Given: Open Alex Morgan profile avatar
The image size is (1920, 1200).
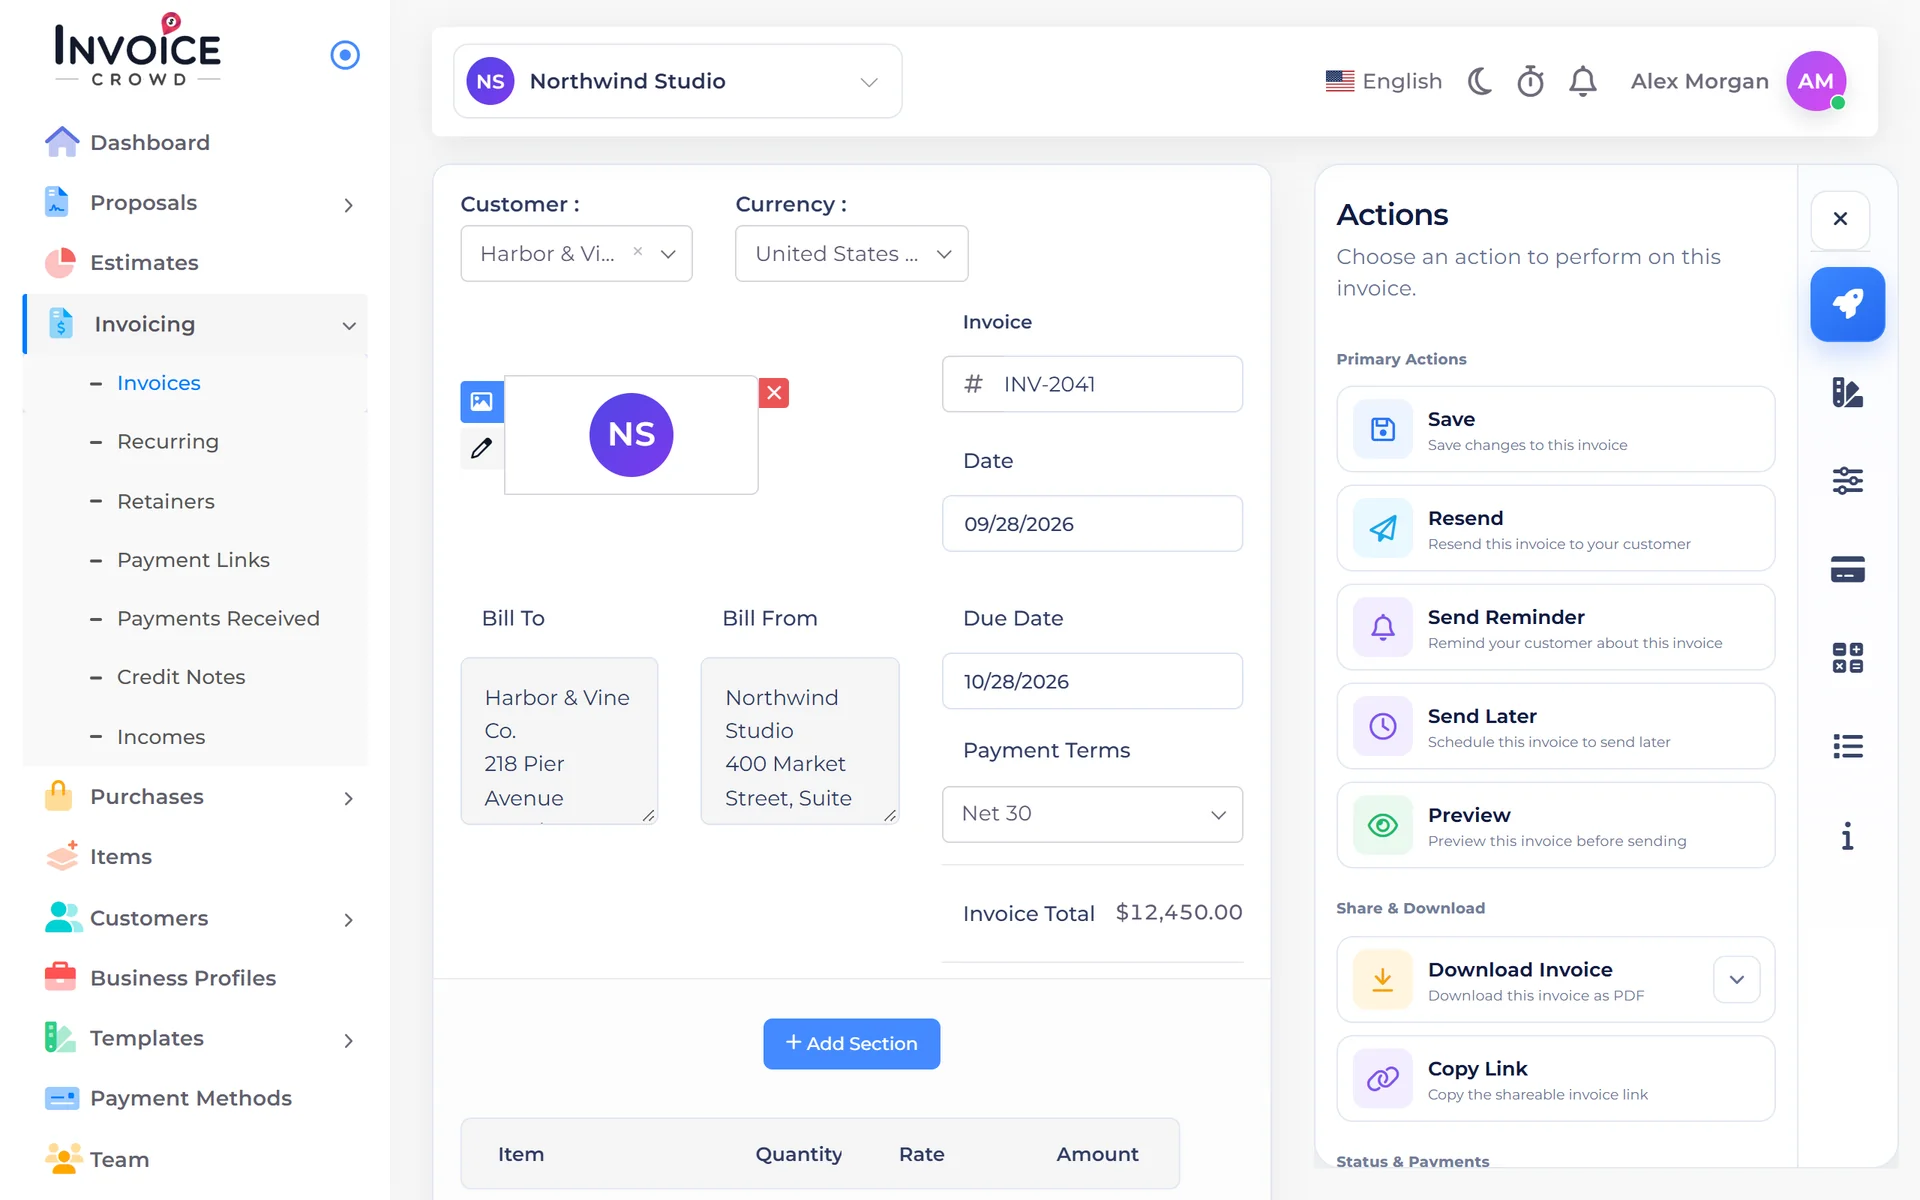Looking at the screenshot, I should click(x=1816, y=81).
